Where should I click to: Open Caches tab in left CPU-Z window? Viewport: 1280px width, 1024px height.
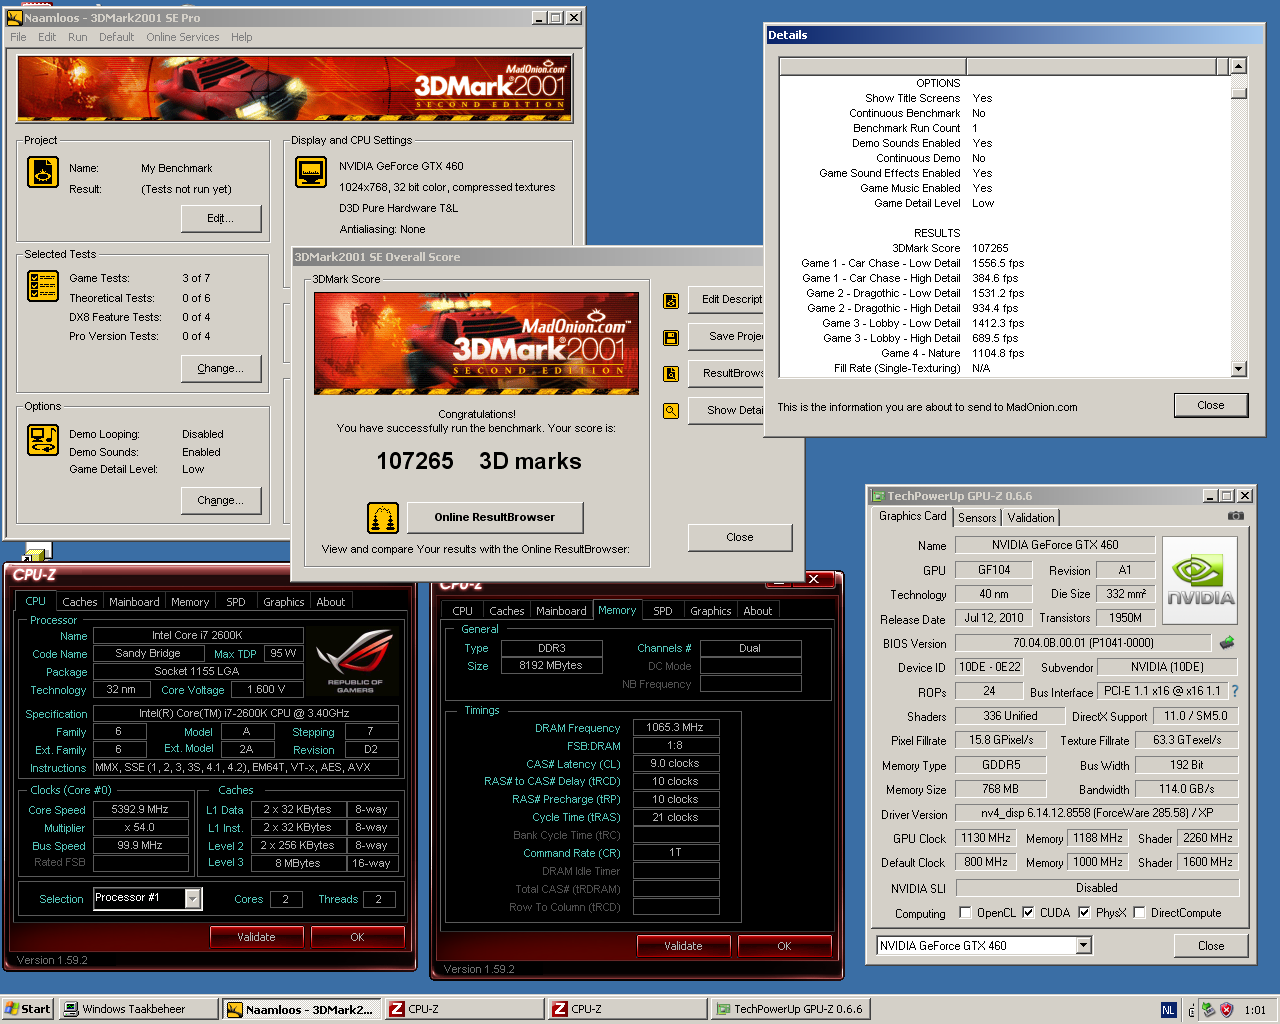80,602
